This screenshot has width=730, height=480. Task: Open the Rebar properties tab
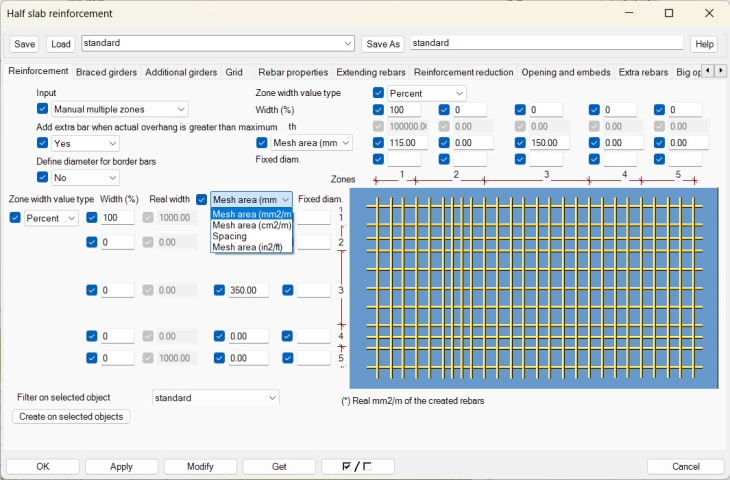pos(292,72)
